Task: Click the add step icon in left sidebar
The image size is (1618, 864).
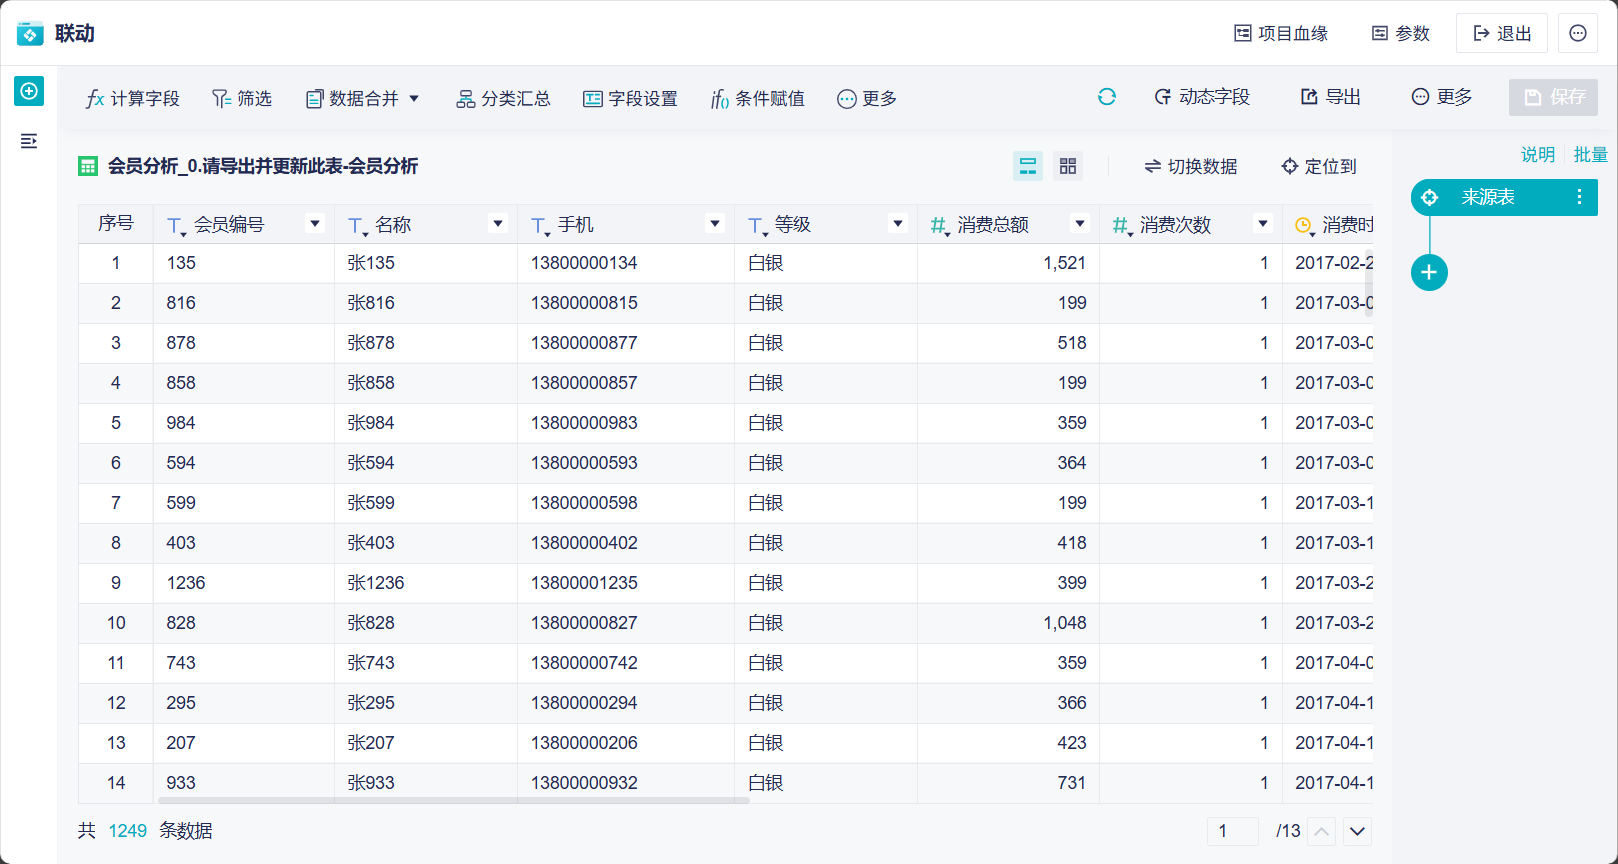Action: point(29,91)
